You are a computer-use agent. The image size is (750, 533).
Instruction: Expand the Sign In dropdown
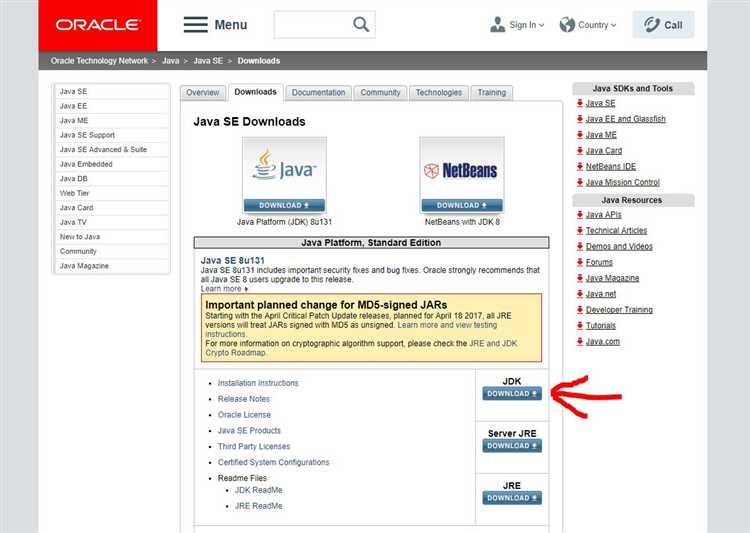541,25
